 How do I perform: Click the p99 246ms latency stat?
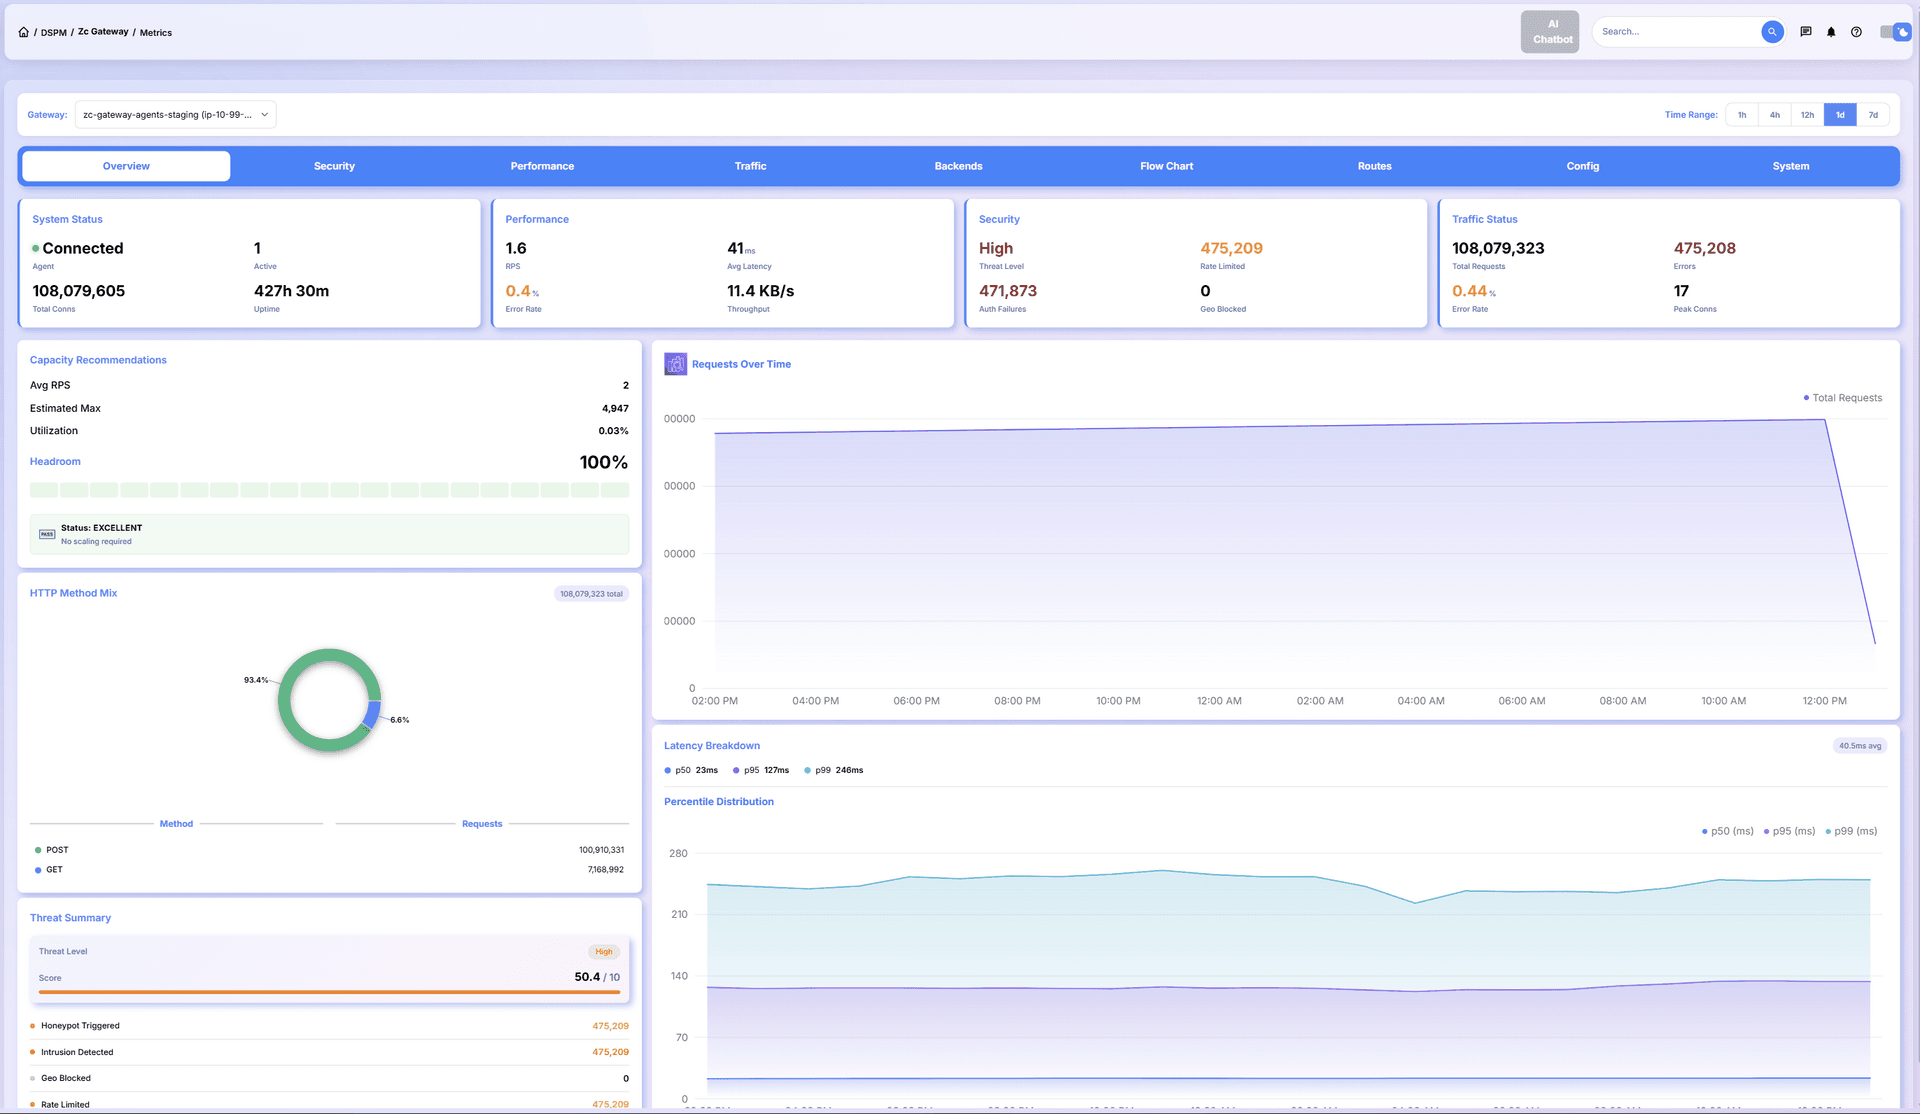[x=834, y=770]
